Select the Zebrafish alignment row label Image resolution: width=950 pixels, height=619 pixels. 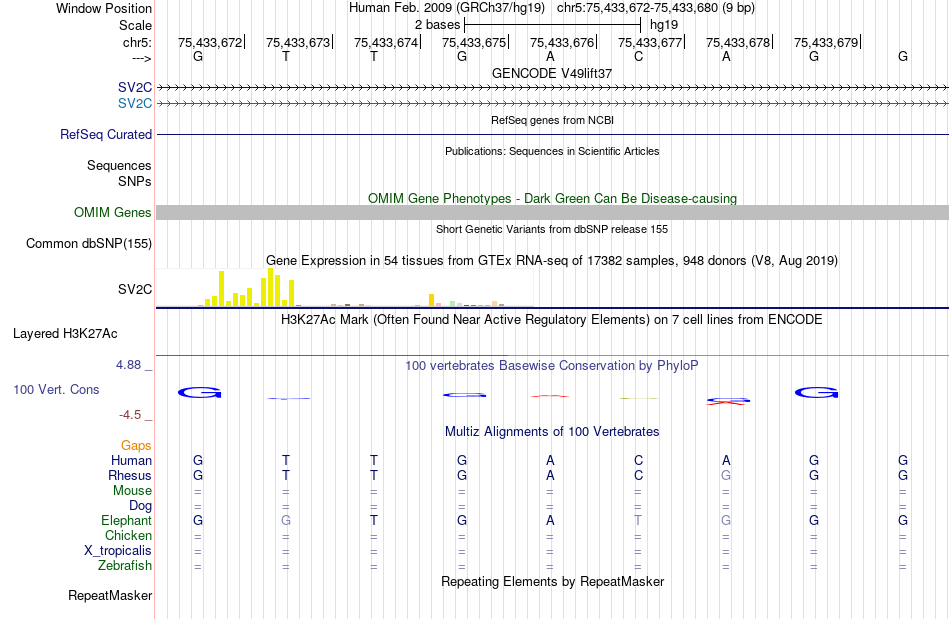pyautogui.click(x=125, y=566)
